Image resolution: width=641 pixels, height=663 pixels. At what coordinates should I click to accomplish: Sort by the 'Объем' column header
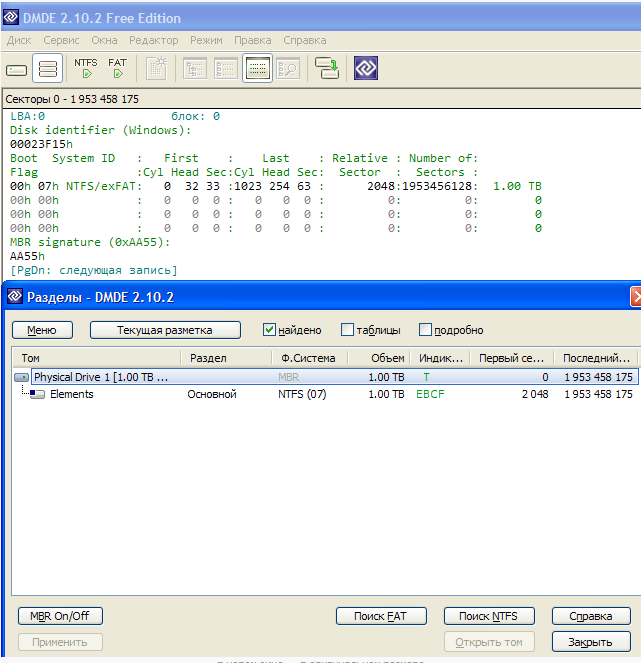coord(387,358)
